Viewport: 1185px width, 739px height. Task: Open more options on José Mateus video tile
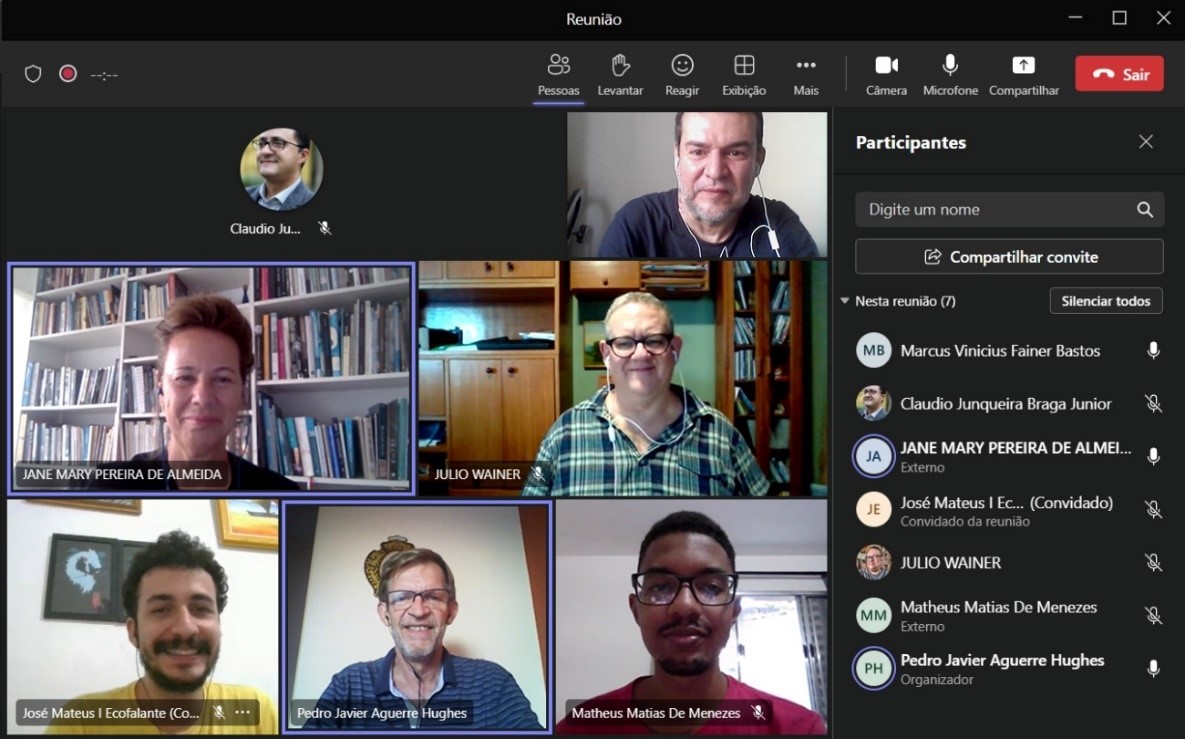click(243, 713)
